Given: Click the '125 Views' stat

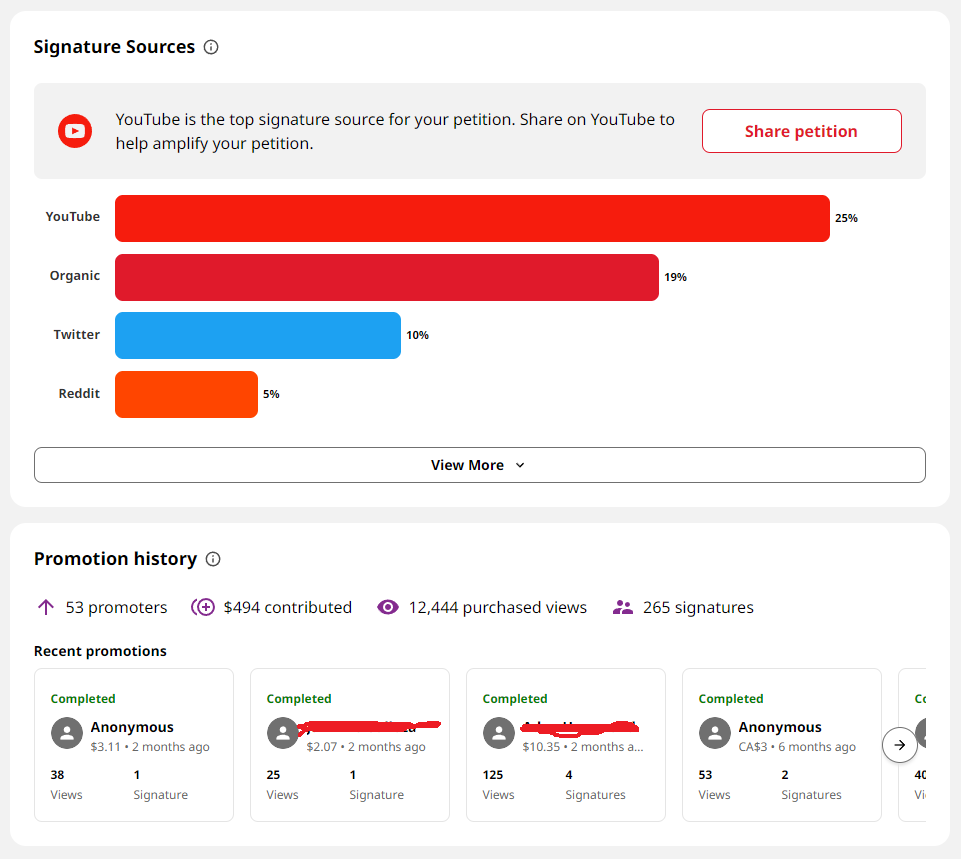Looking at the screenshot, I should pyautogui.click(x=498, y=785).
